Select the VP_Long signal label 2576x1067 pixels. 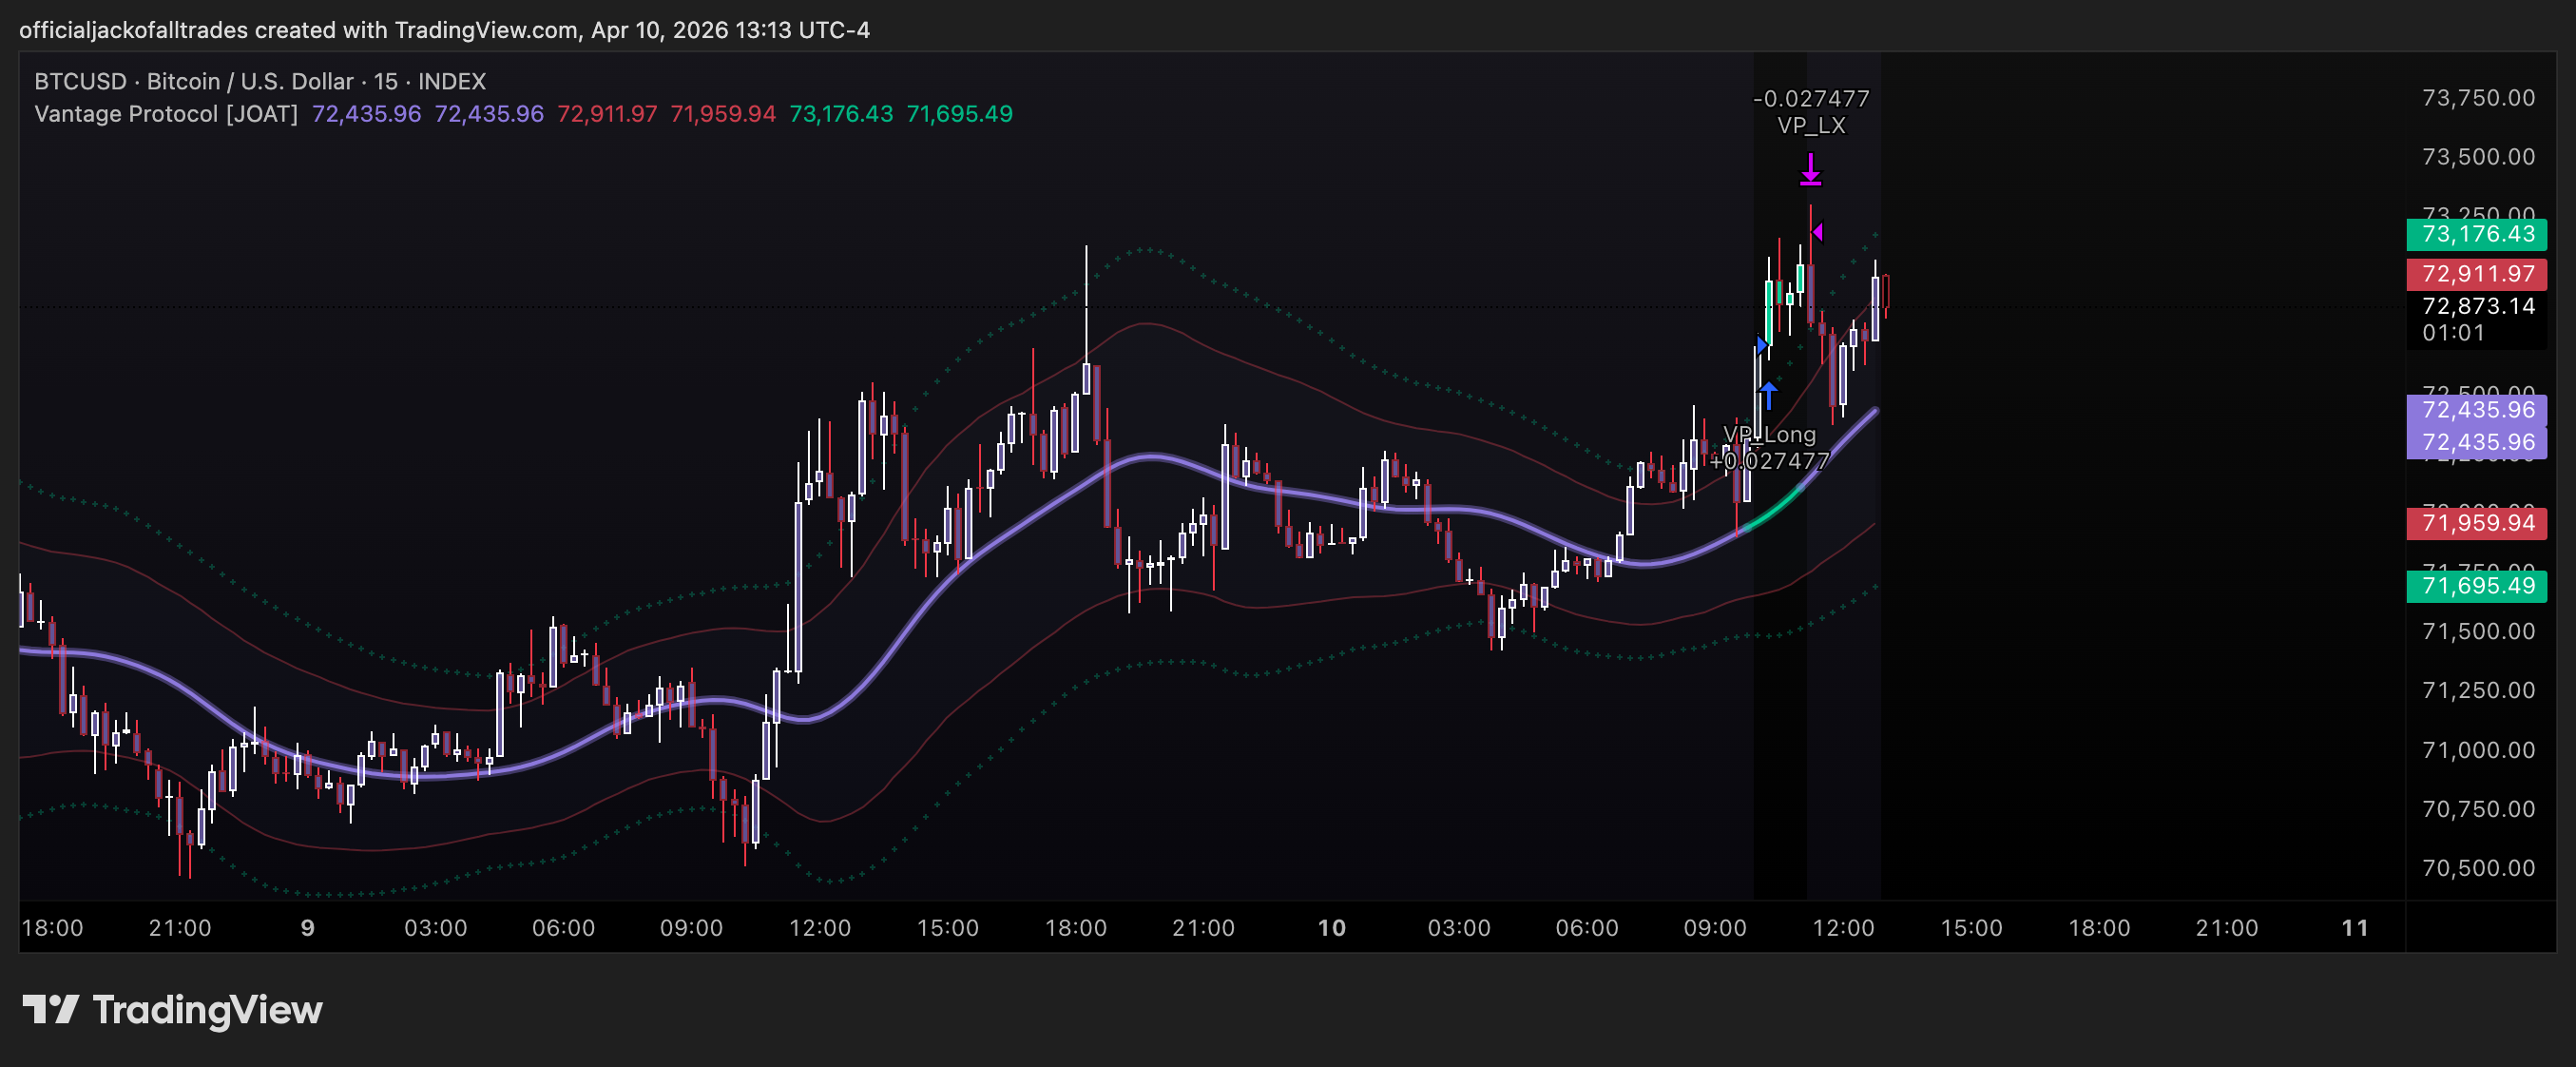[x=1769, y=434]
